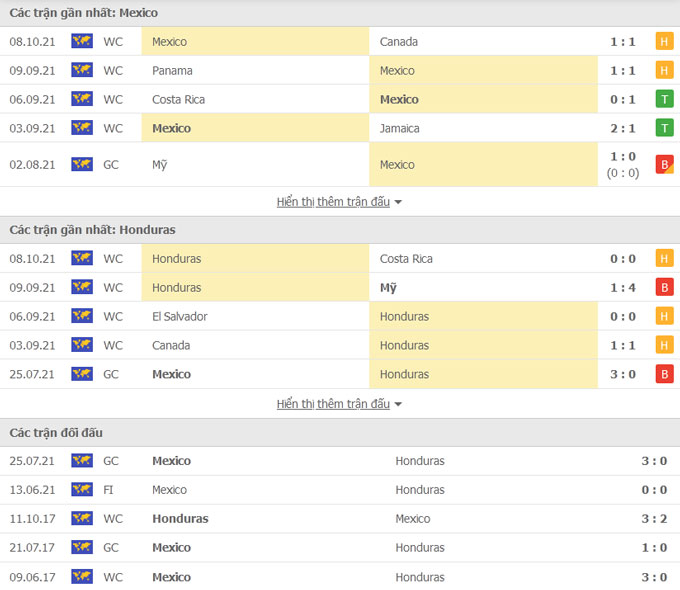Screen dimensions: 680x590
Task: Click the orange H badge for Mexico-Canada result
Action: click(664, 42)
